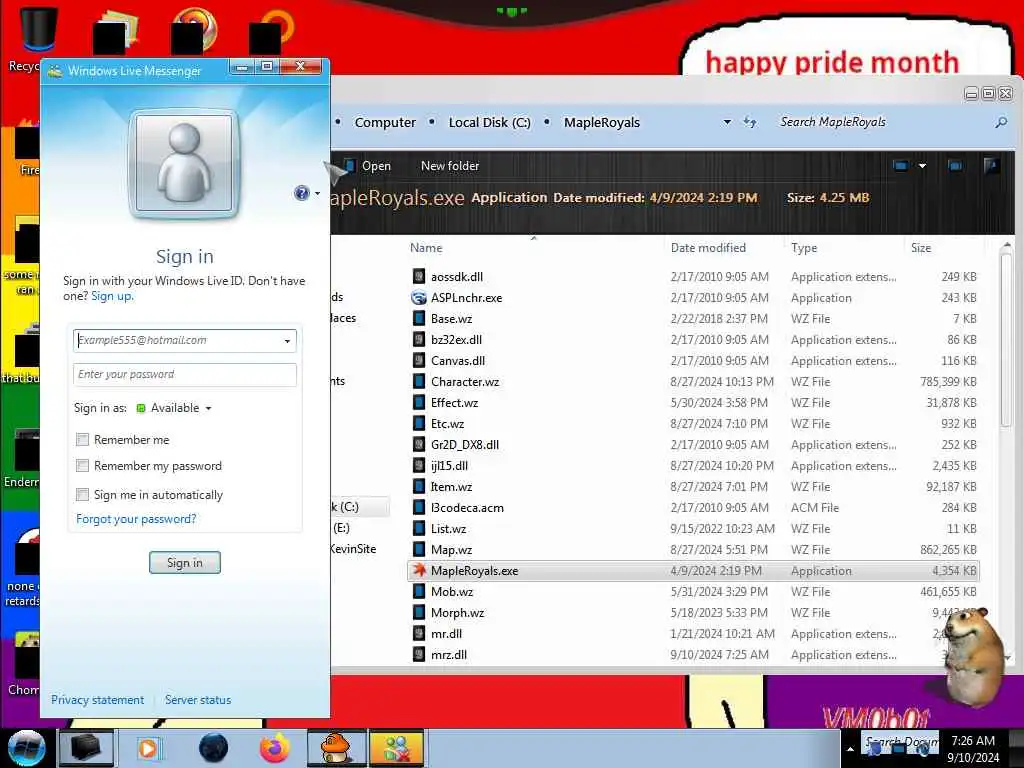Select the ASPLnchr.exe file icon

[419, 298]
